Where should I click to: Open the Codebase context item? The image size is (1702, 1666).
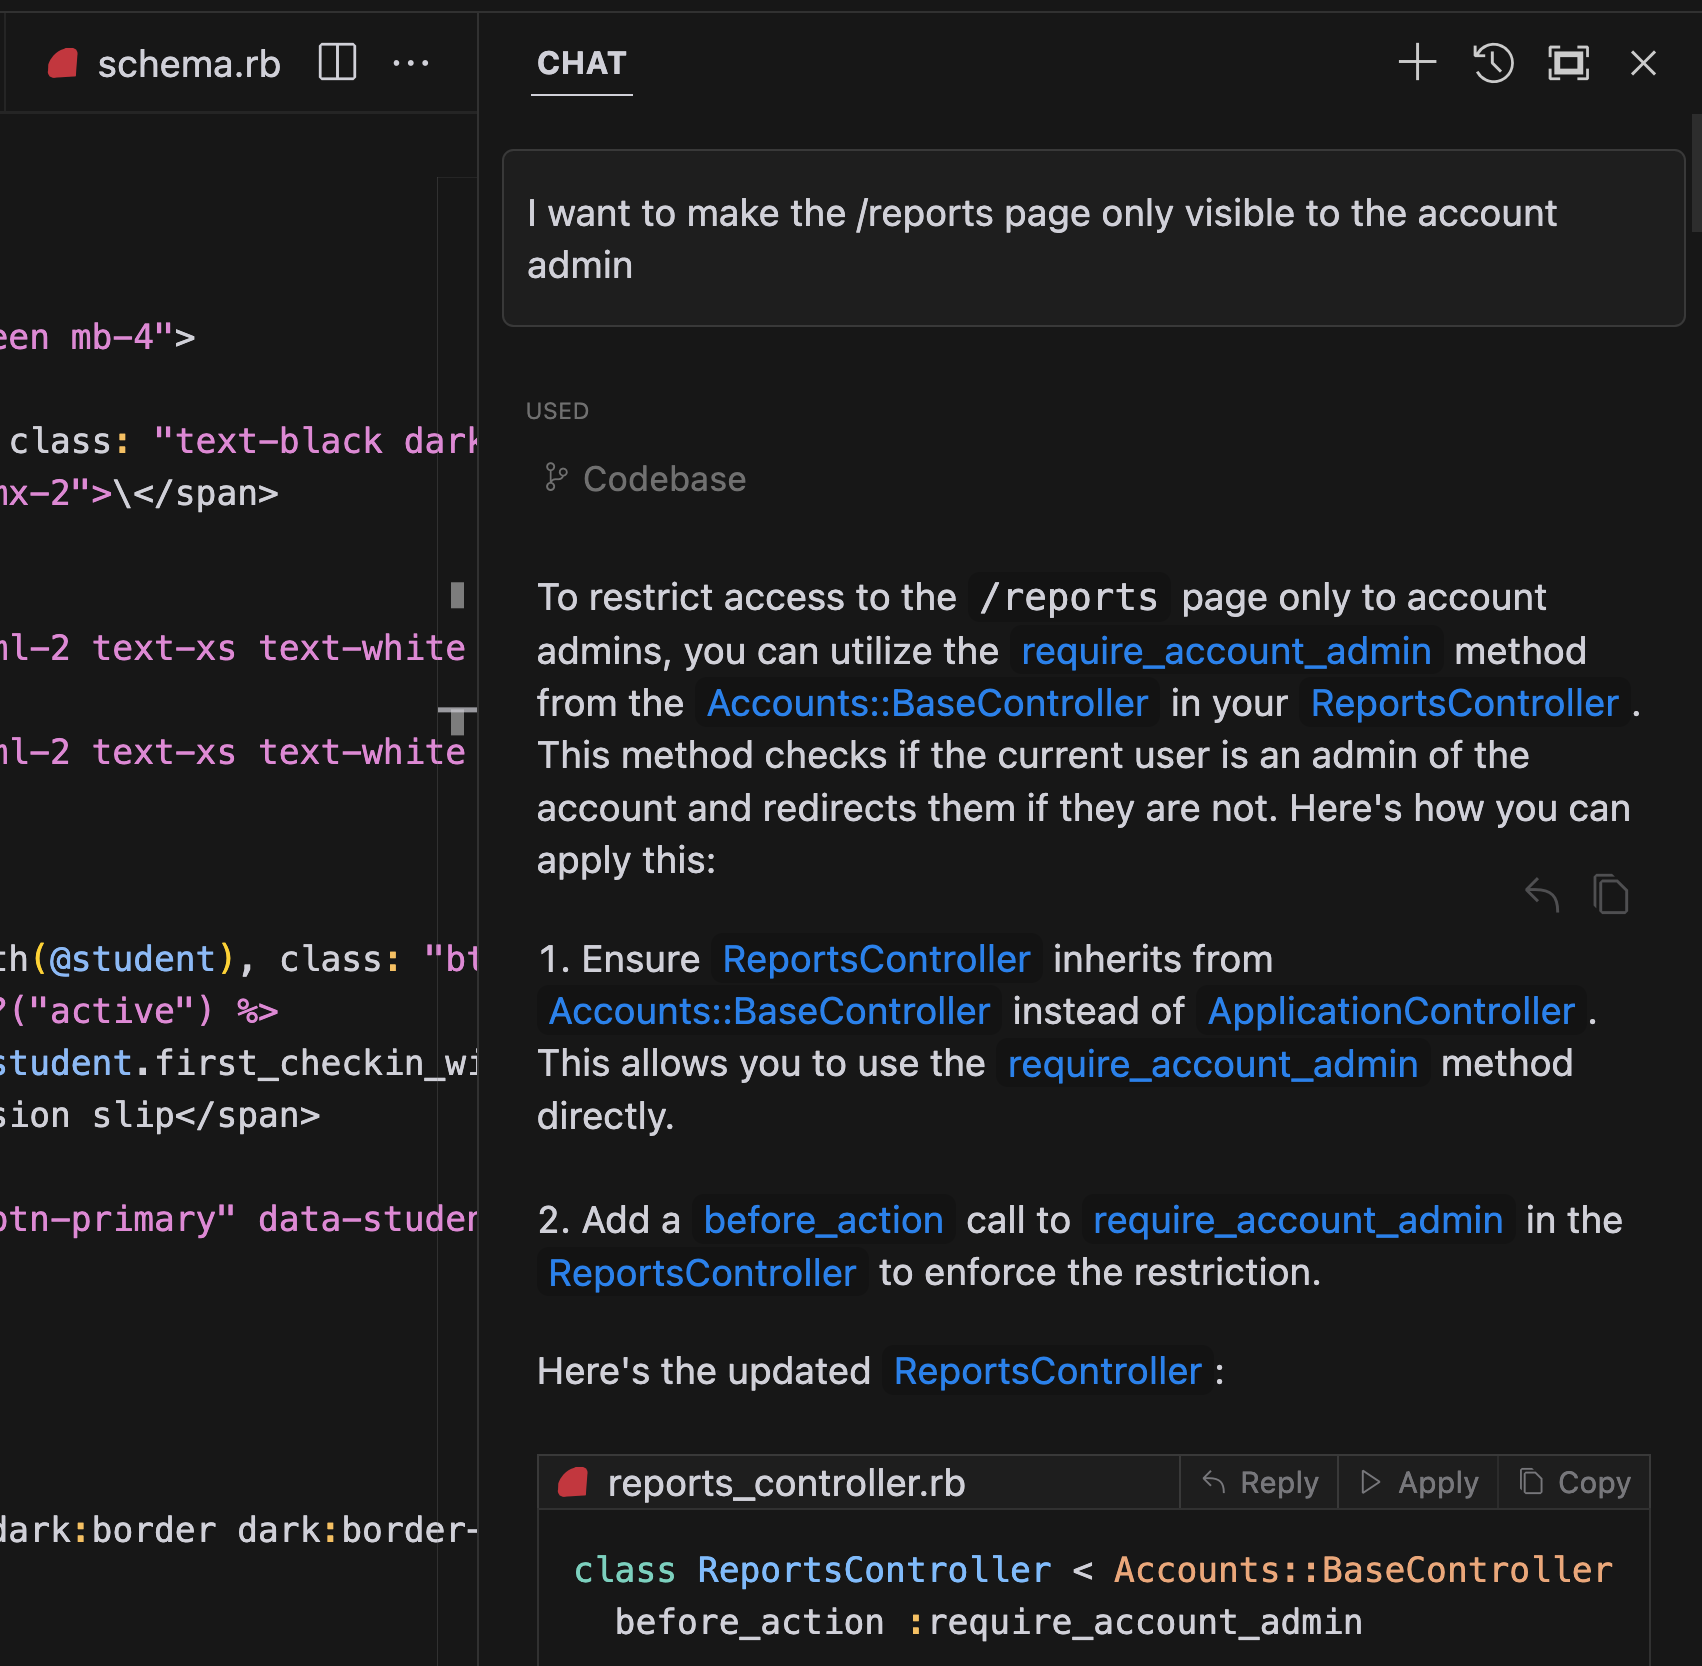tap(663, 479)
